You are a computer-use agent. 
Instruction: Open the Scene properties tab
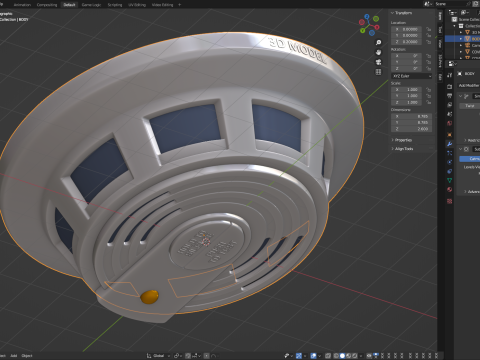[x=449, y=114]
